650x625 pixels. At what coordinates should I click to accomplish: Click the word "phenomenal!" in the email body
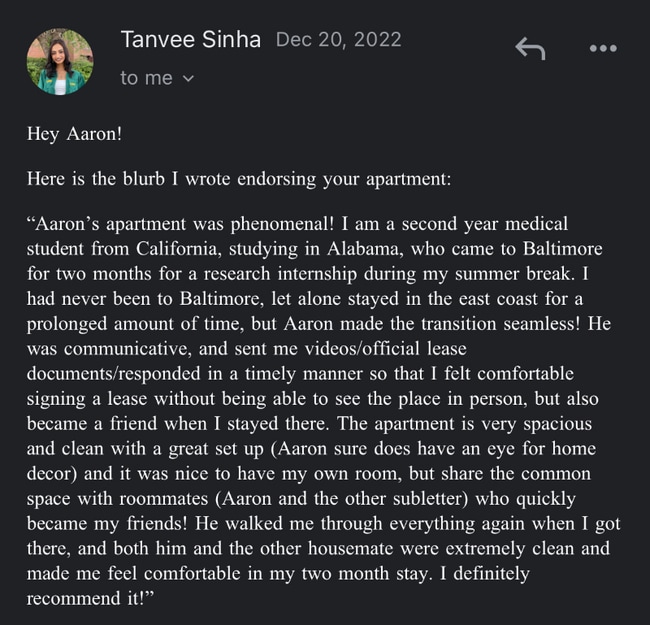282,224
